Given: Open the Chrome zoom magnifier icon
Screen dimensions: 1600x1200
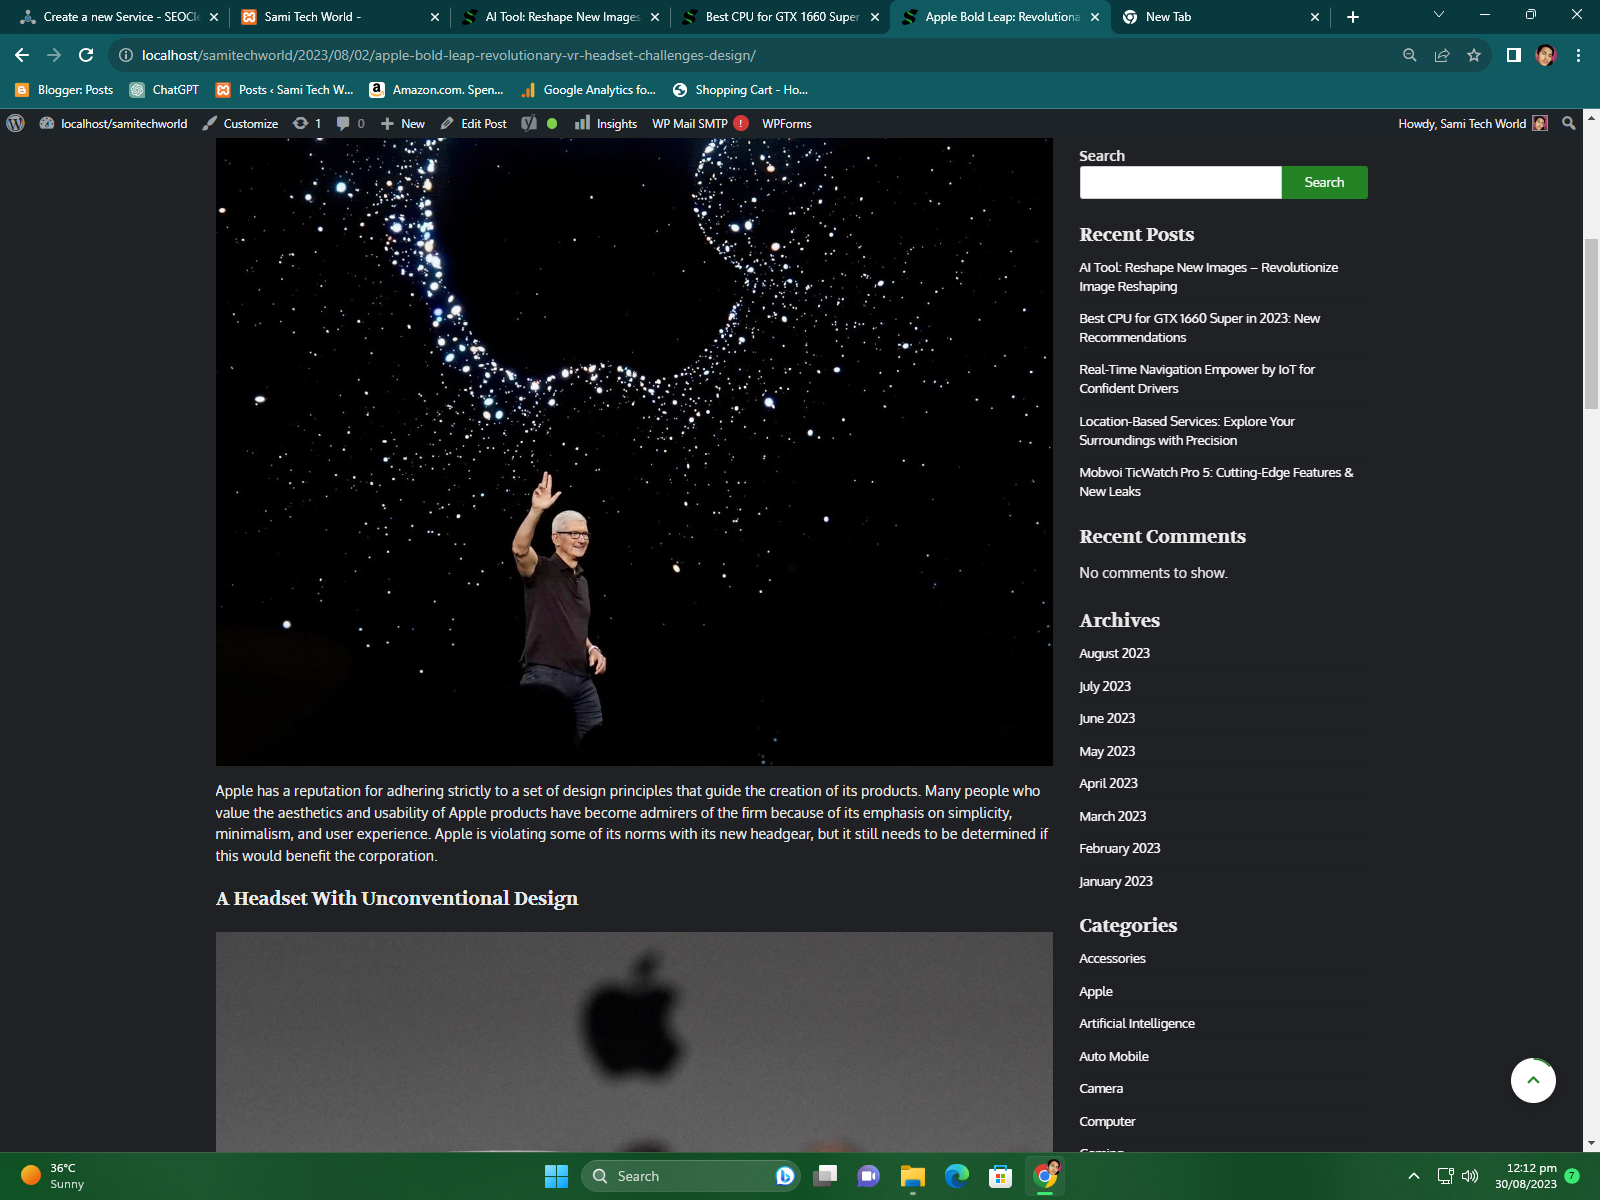Looking at the screenshot, I should tap(1409, 55).
